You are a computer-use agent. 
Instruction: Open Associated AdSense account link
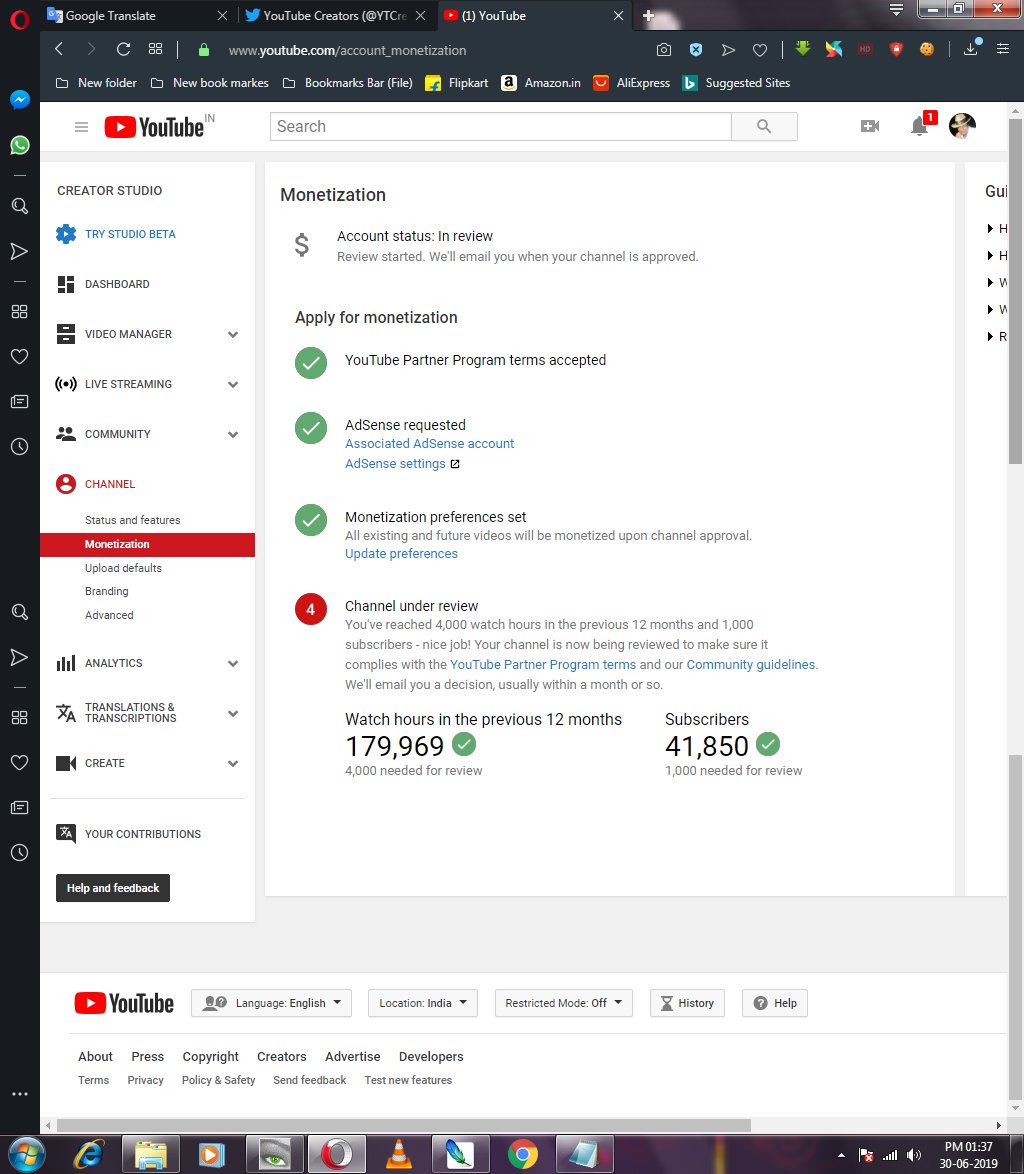point(429,443)
